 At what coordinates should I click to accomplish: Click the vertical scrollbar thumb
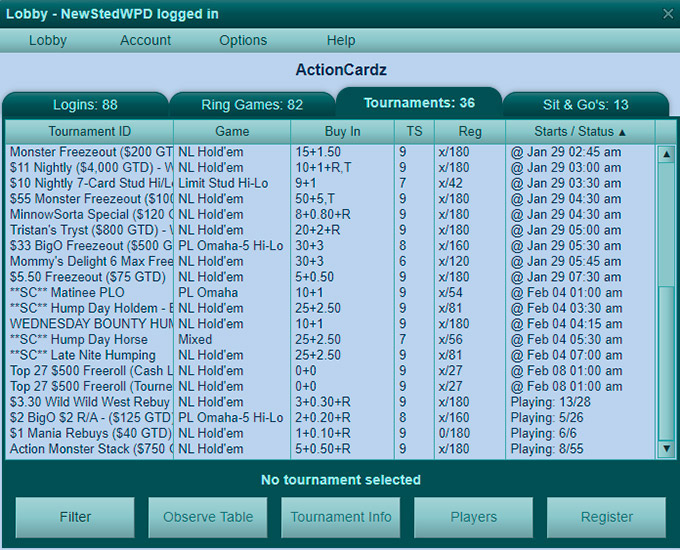pos(666,363)
